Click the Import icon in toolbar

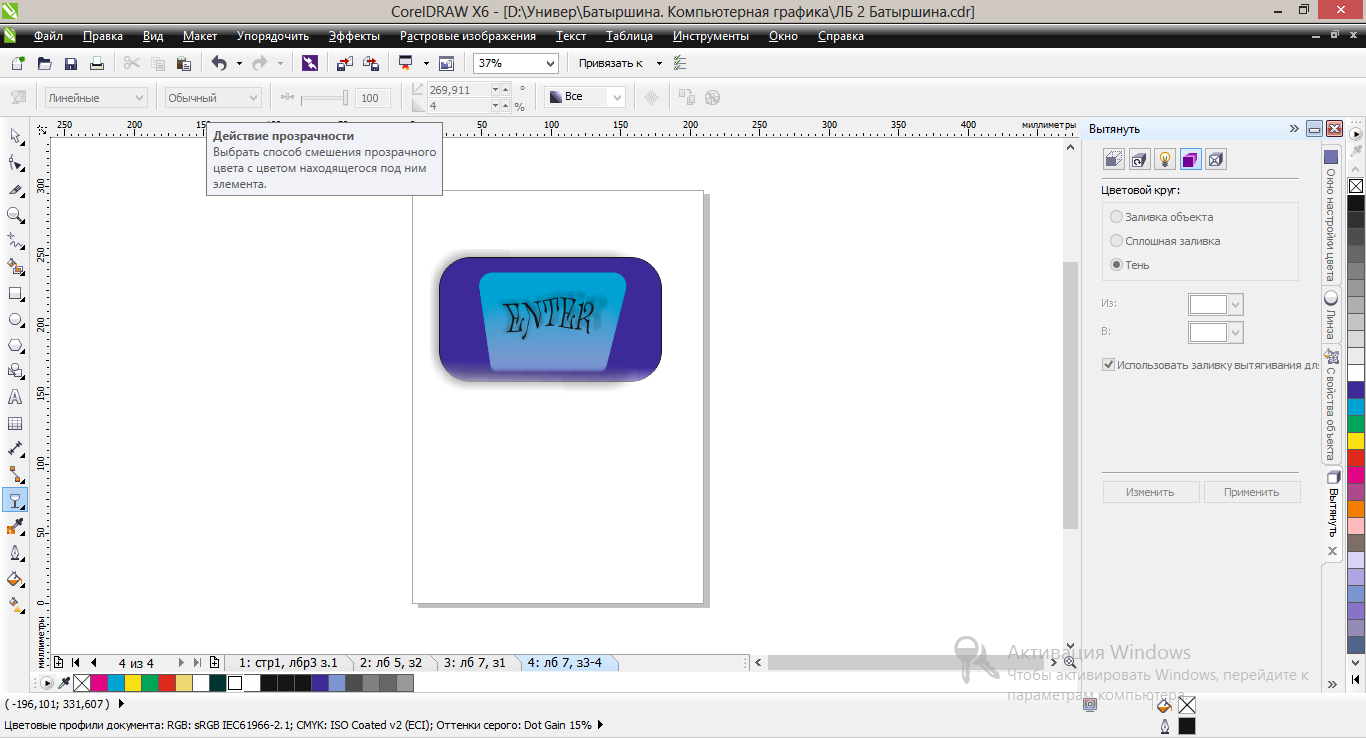(x=344, y=63)
